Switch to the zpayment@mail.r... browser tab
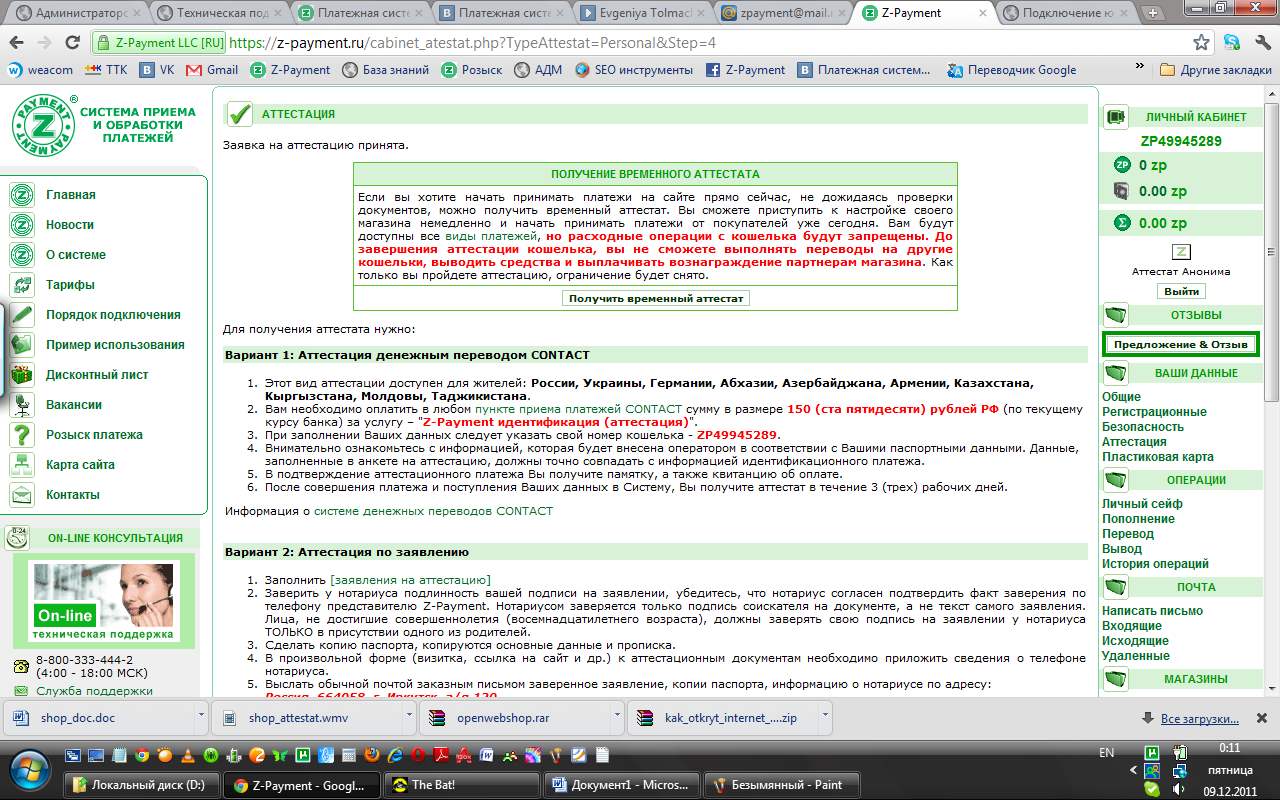The width and height of the screenshot is (1280, 800). 785,14
